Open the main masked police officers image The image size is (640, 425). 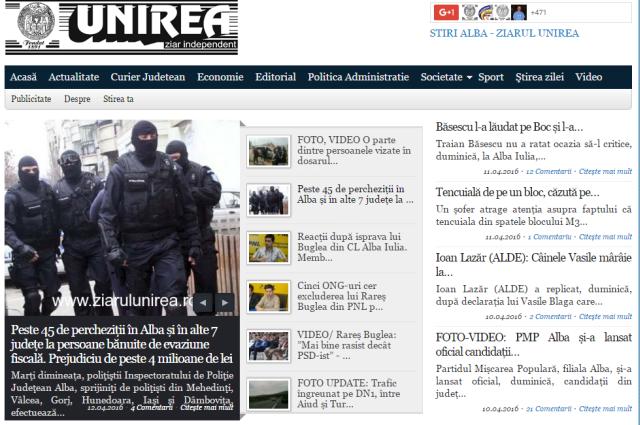click(x=122, y=218)
